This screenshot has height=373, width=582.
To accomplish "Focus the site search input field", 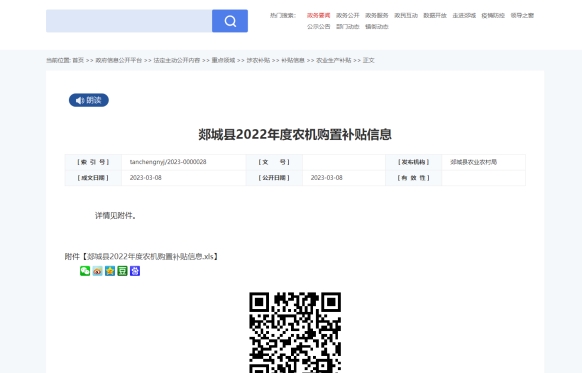I will (x=129, y=21).
